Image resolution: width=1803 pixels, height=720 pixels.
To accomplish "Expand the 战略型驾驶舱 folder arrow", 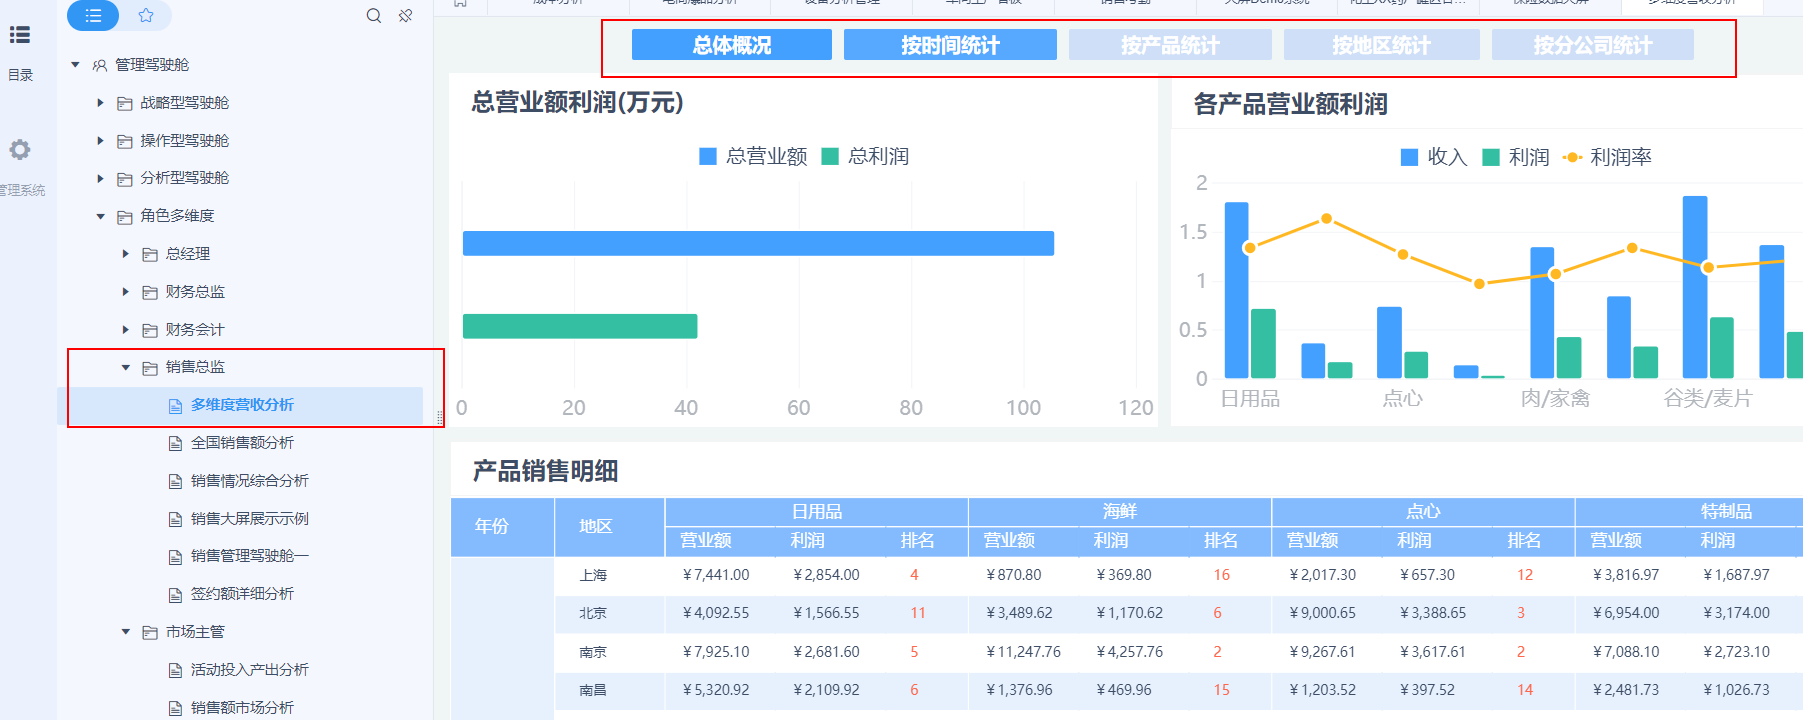I will click(100, 103).
